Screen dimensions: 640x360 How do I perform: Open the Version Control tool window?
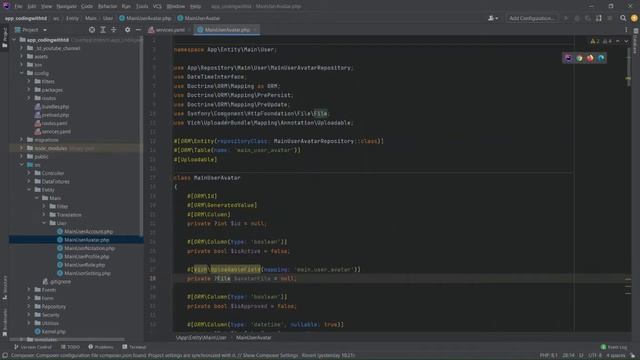tap(33, 347)
